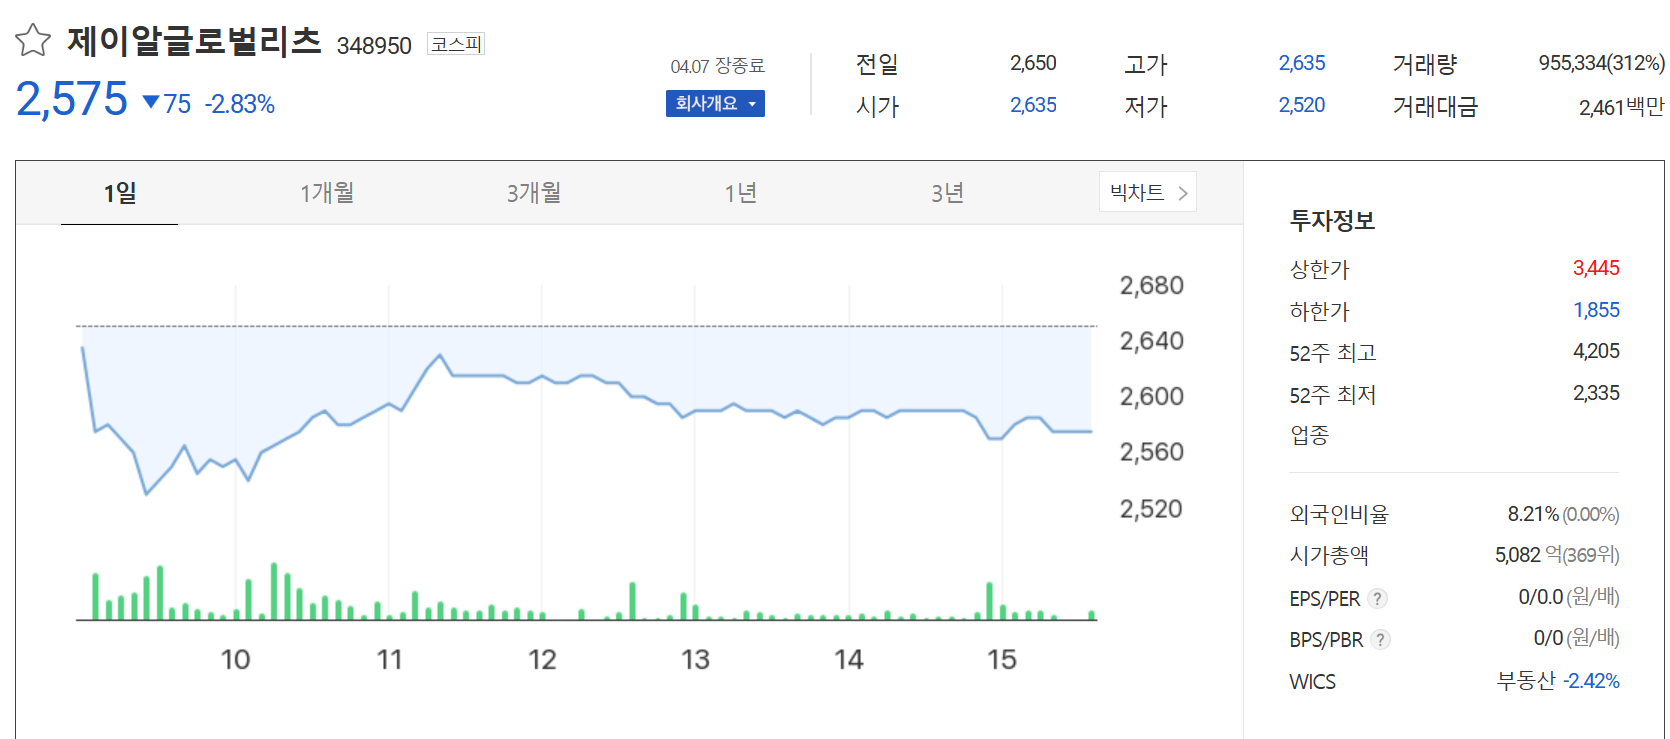Click the 52주 최고 value 4,205
The height and width of the screenshot is (739, 1670).
pyautogui.click(x=1596, y=351)
